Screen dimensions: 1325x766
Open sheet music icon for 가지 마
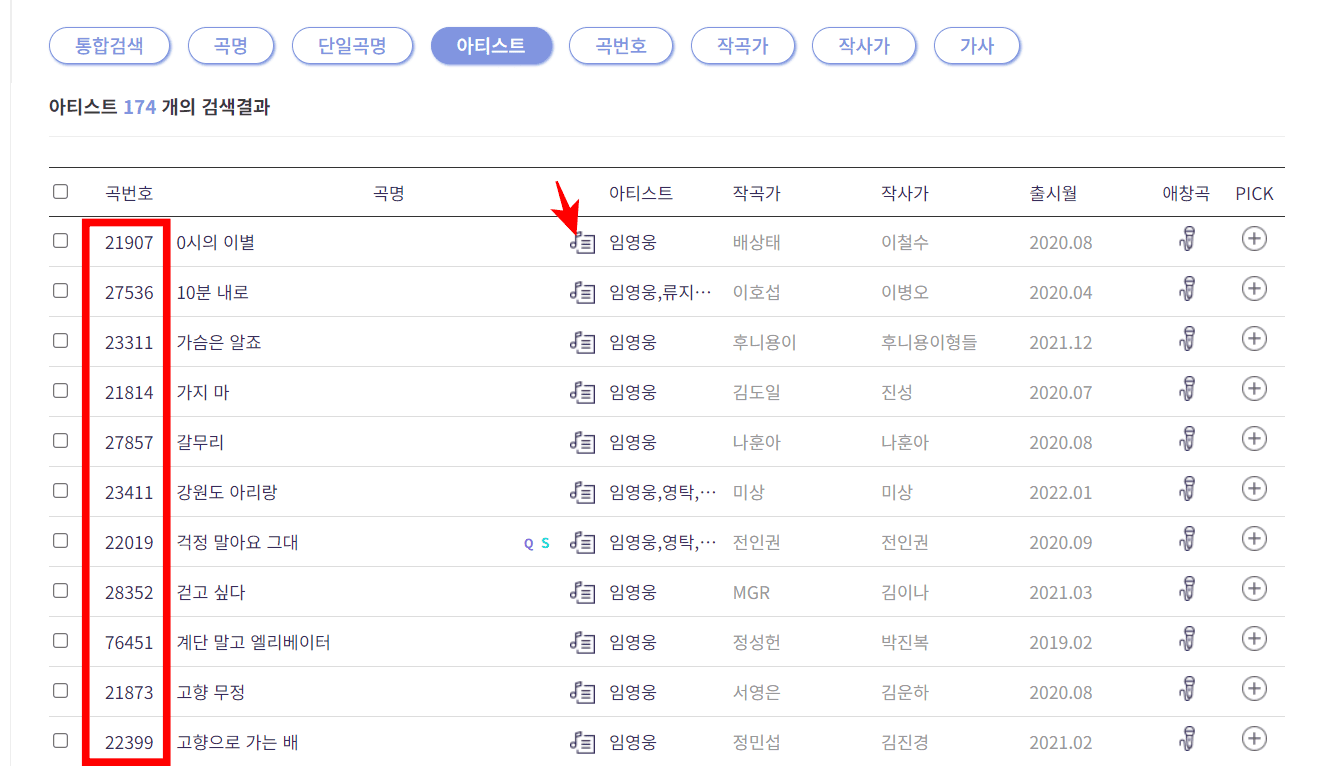point(583,392)
